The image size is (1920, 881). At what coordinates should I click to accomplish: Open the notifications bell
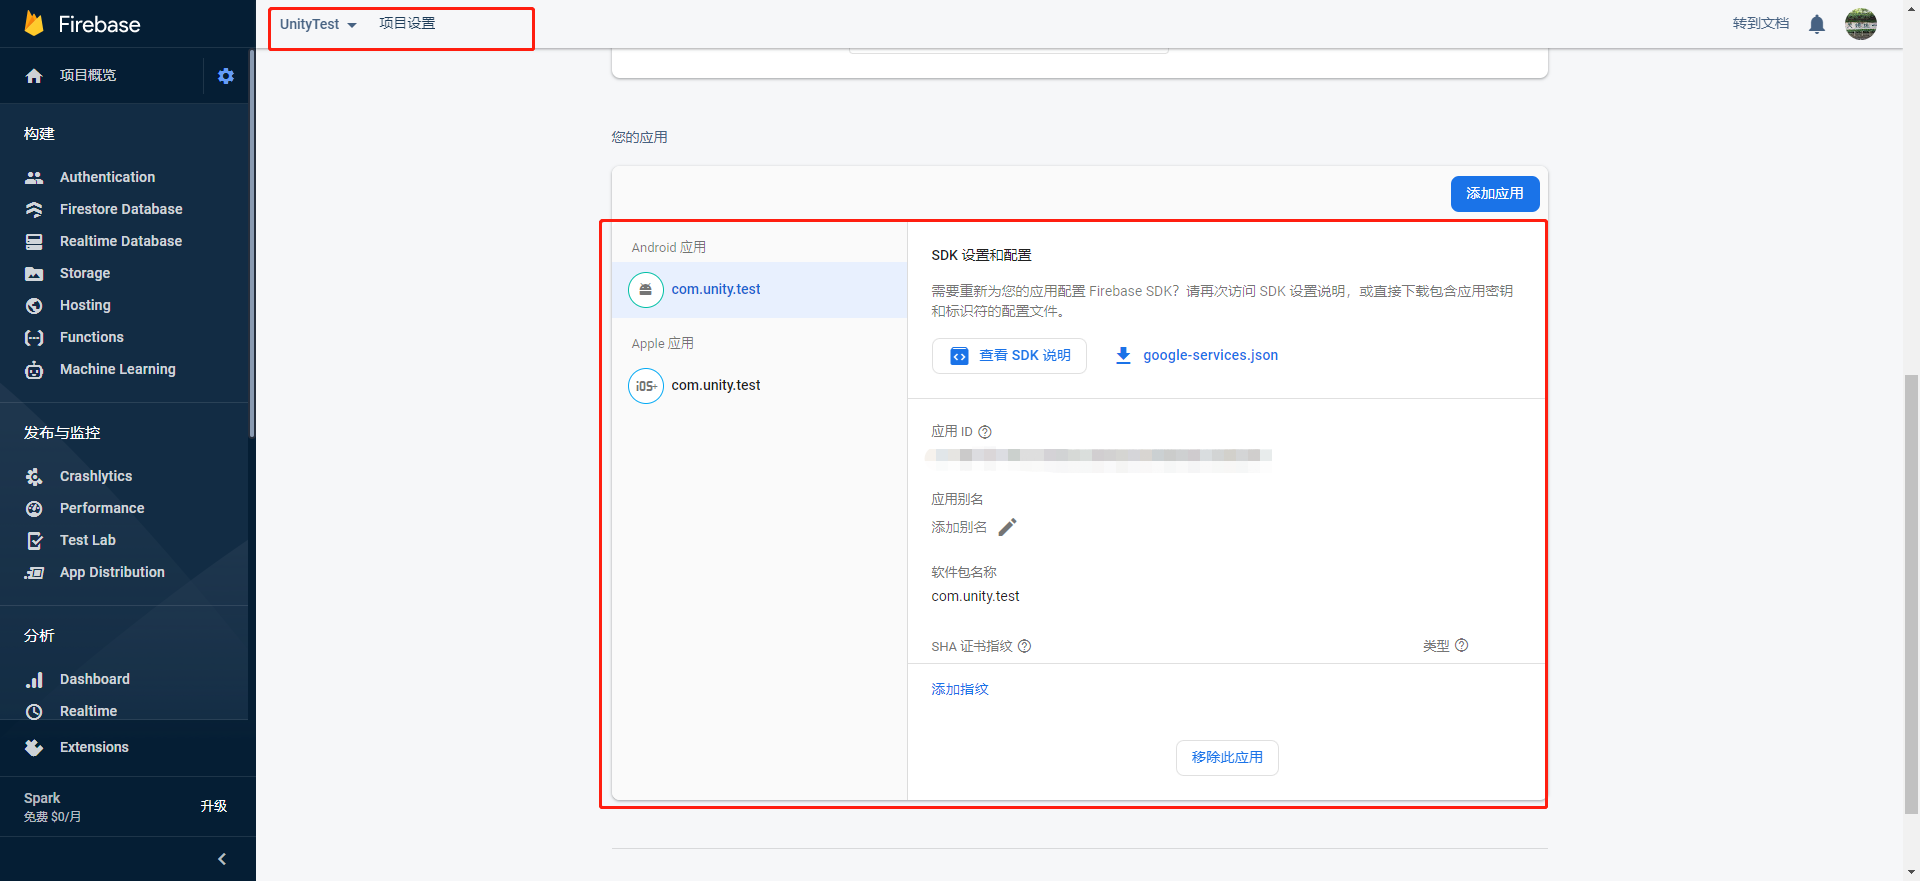click(1817, 24)
